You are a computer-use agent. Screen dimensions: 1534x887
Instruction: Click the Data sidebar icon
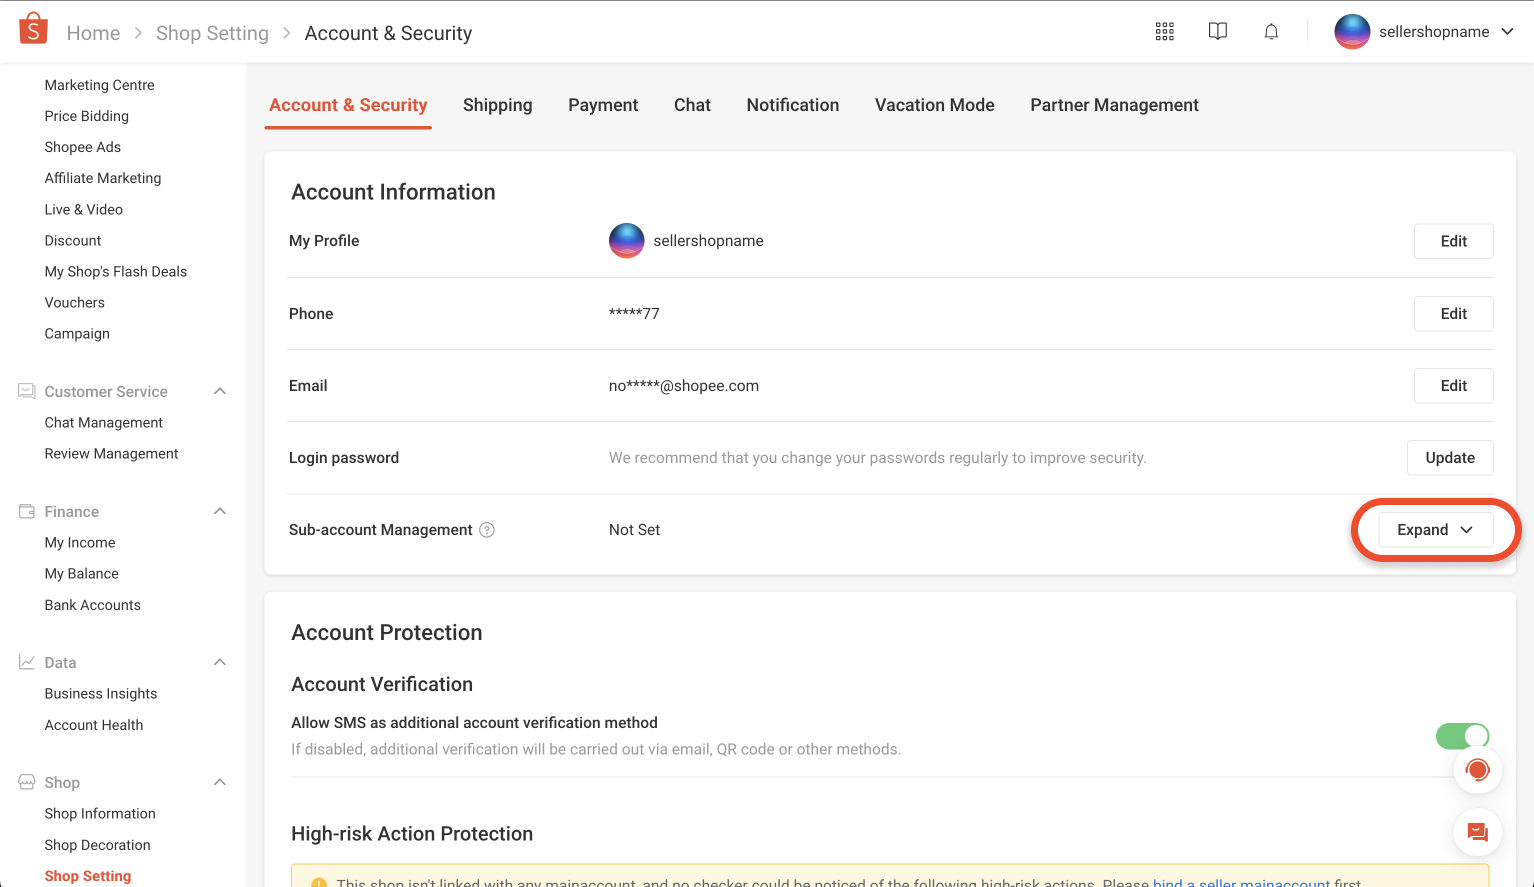(26, 661)
